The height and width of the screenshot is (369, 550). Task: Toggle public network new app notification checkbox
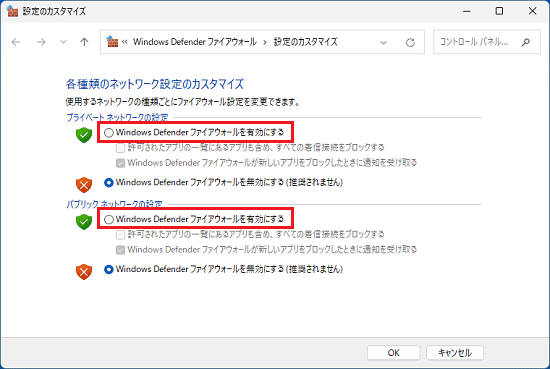(x=120, y=250)
